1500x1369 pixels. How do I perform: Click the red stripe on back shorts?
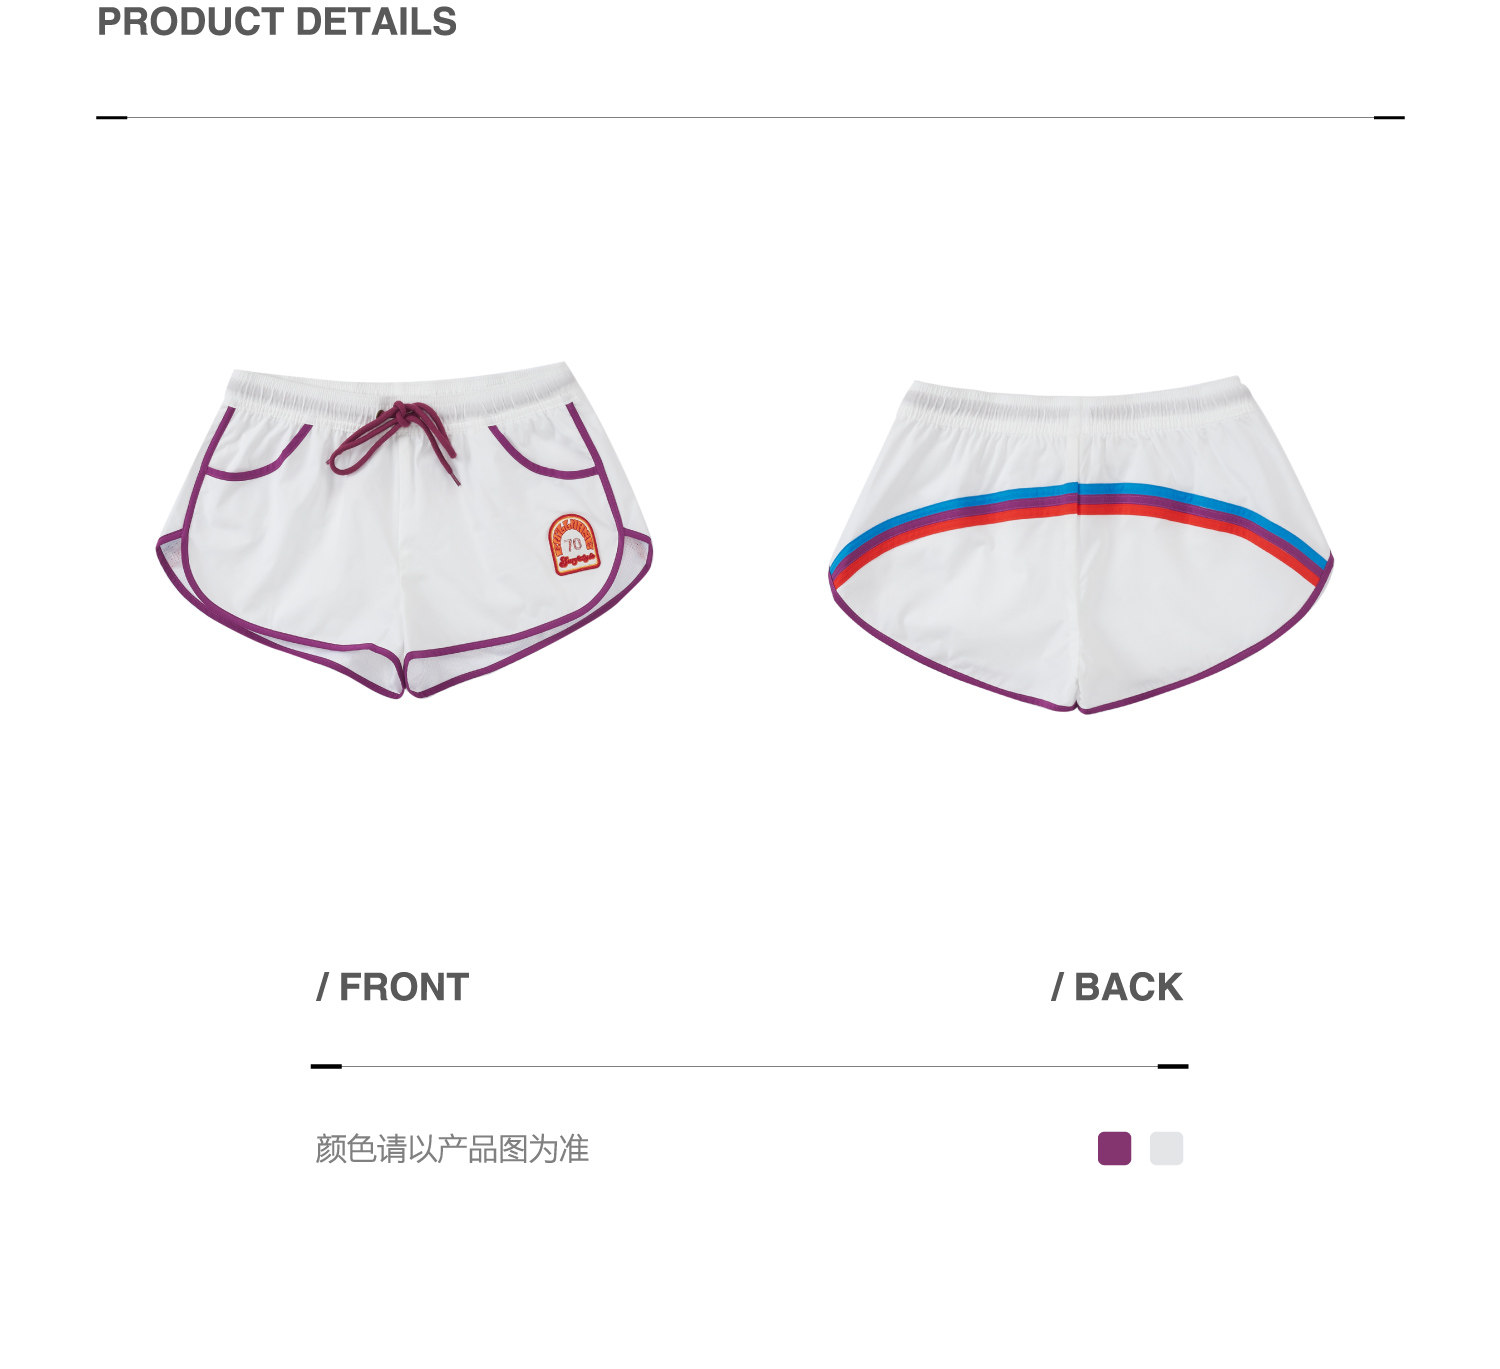(1080, 509)
